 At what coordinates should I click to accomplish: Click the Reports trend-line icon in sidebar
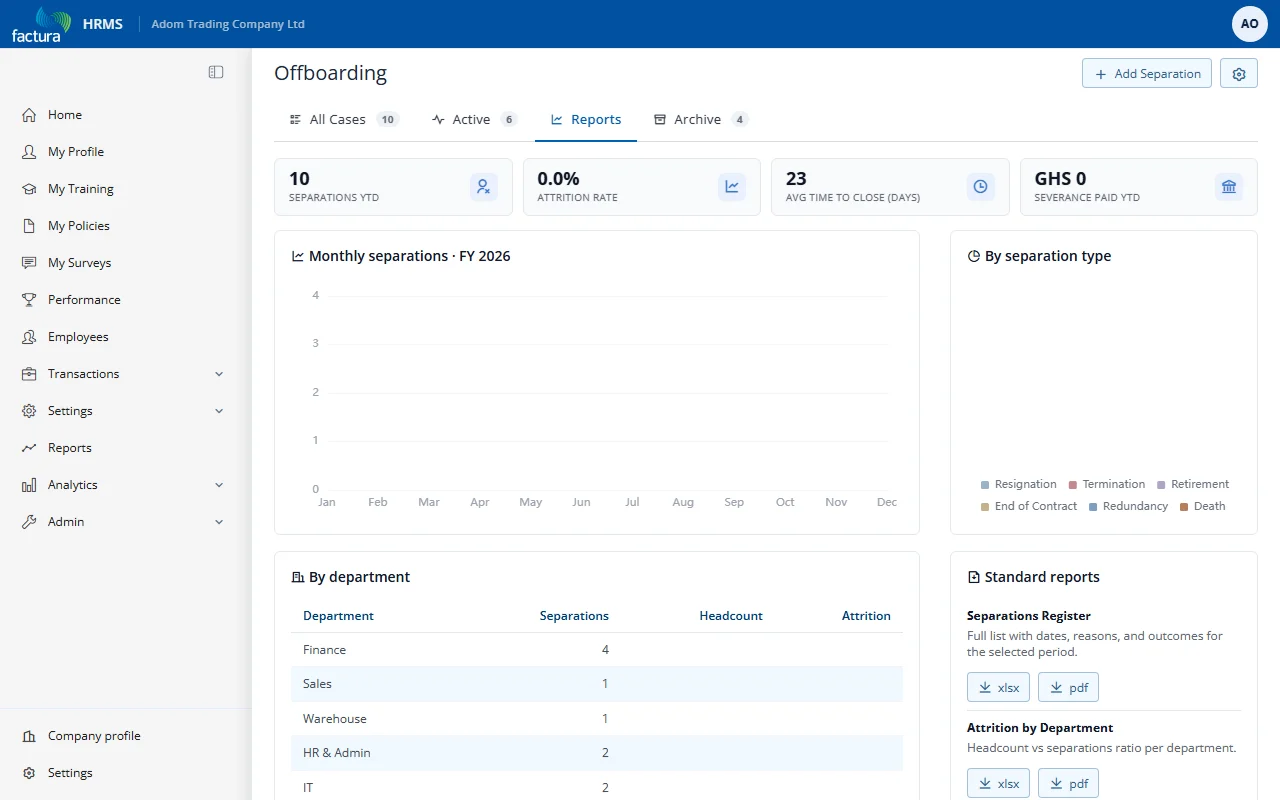[29, 448]
